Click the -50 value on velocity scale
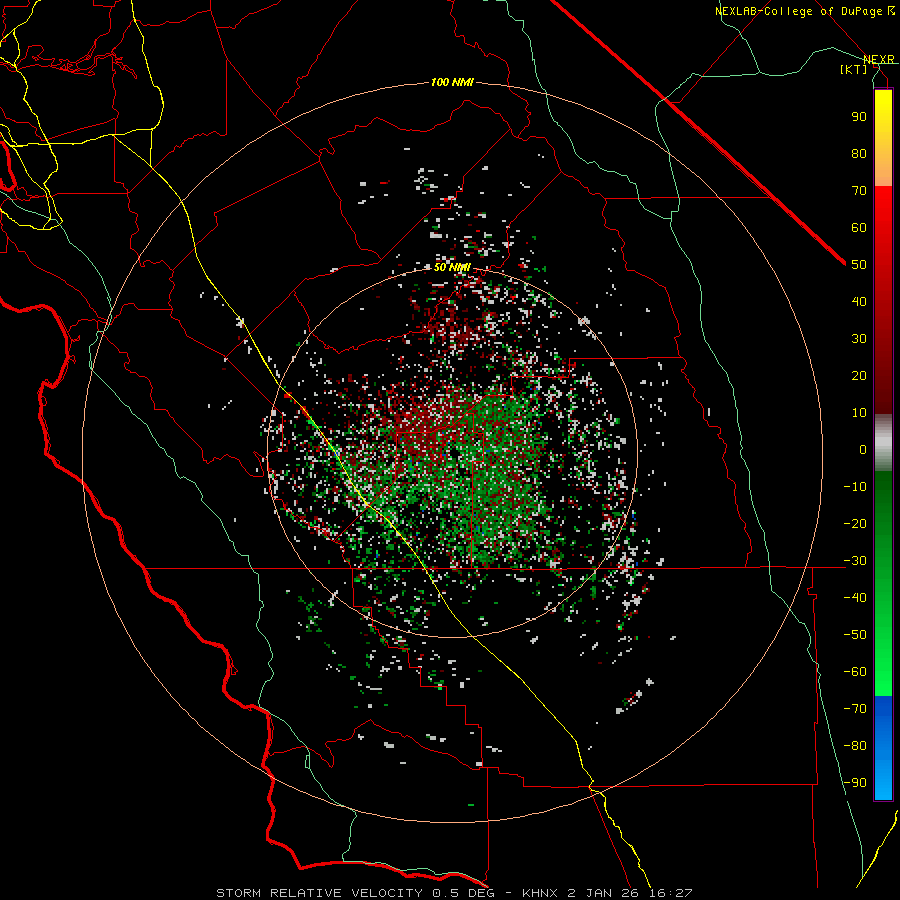Screen dimensions: 900x900 (x=855, y=635)
